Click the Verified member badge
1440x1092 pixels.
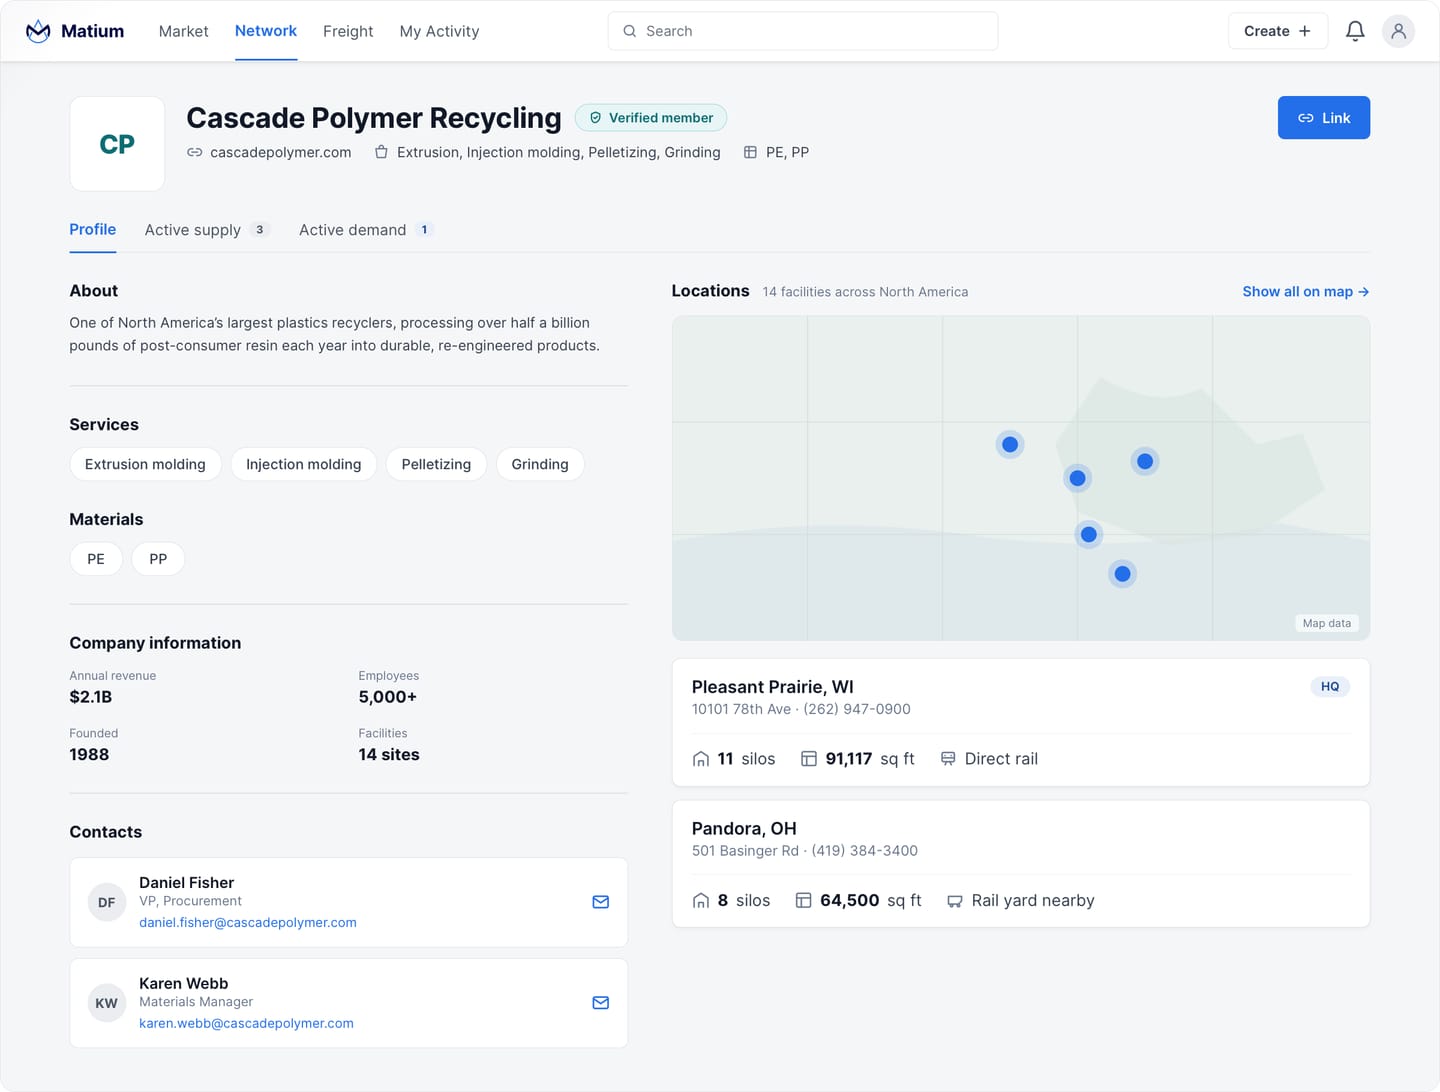point(651,118)
